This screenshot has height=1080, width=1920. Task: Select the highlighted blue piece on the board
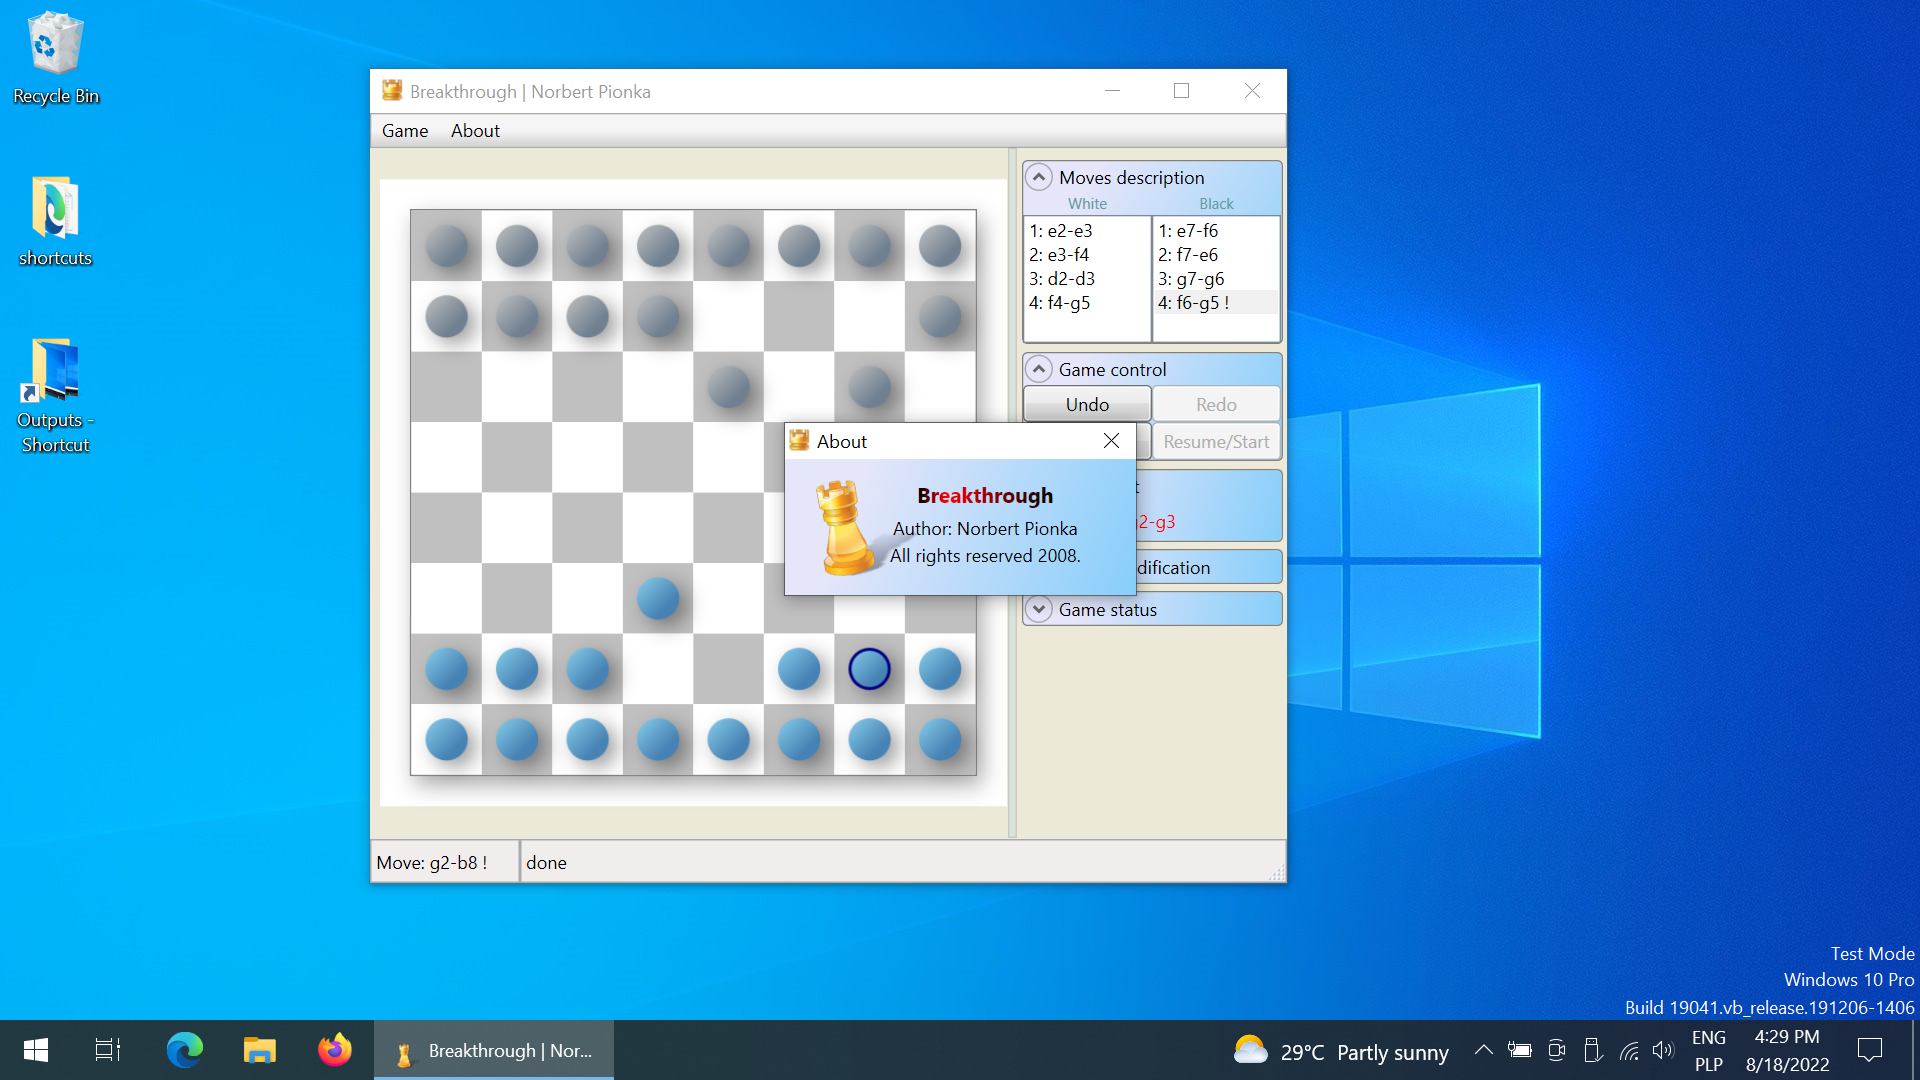click(869, 669)
